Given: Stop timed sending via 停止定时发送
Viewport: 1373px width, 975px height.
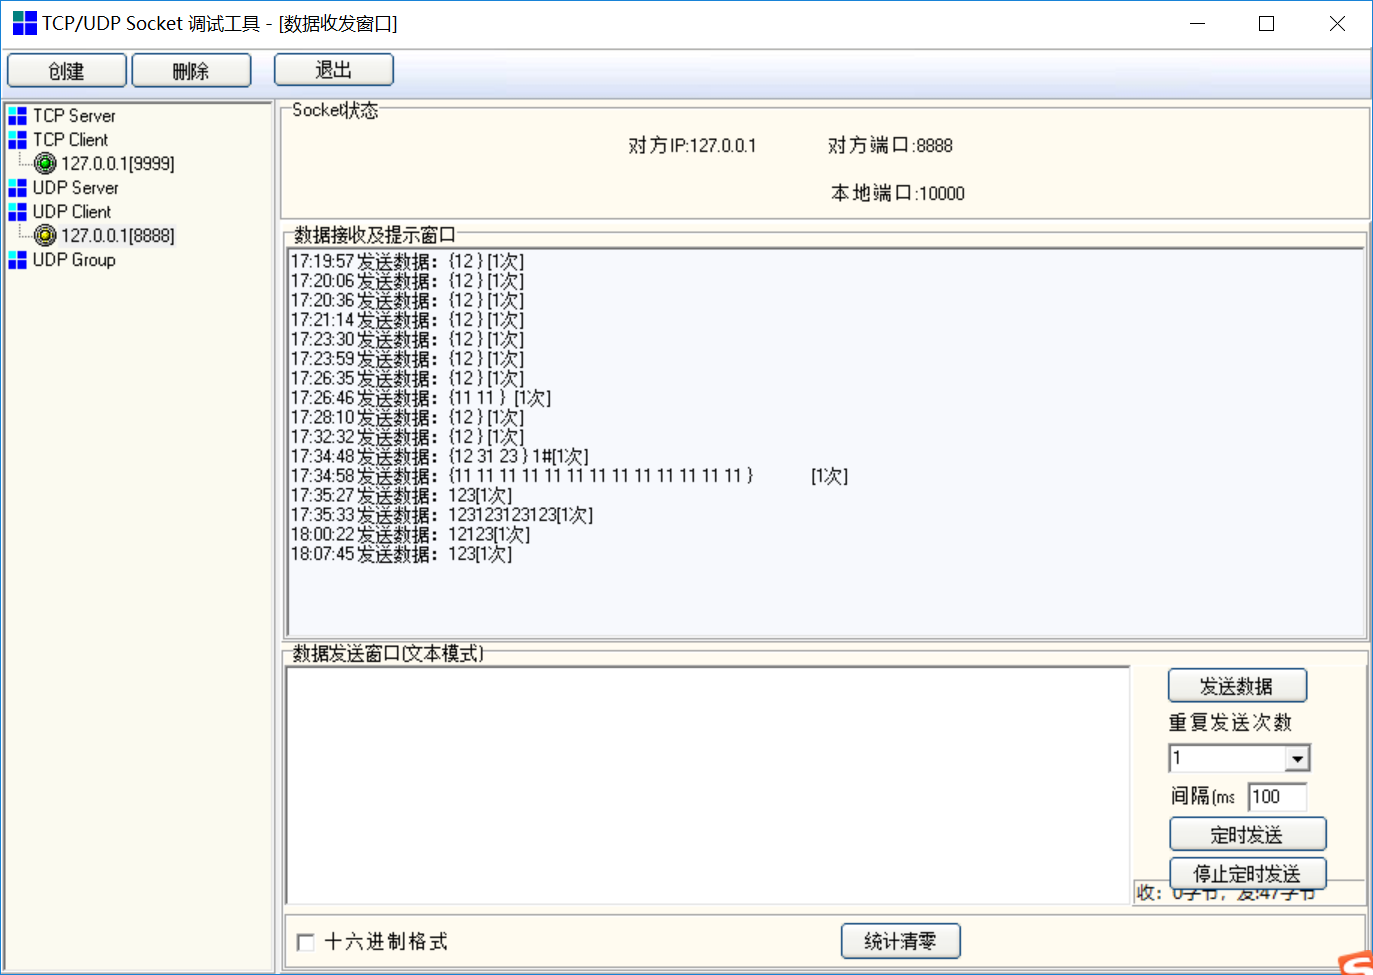Looking at the screenshot, I should [x=1246, y=873].
